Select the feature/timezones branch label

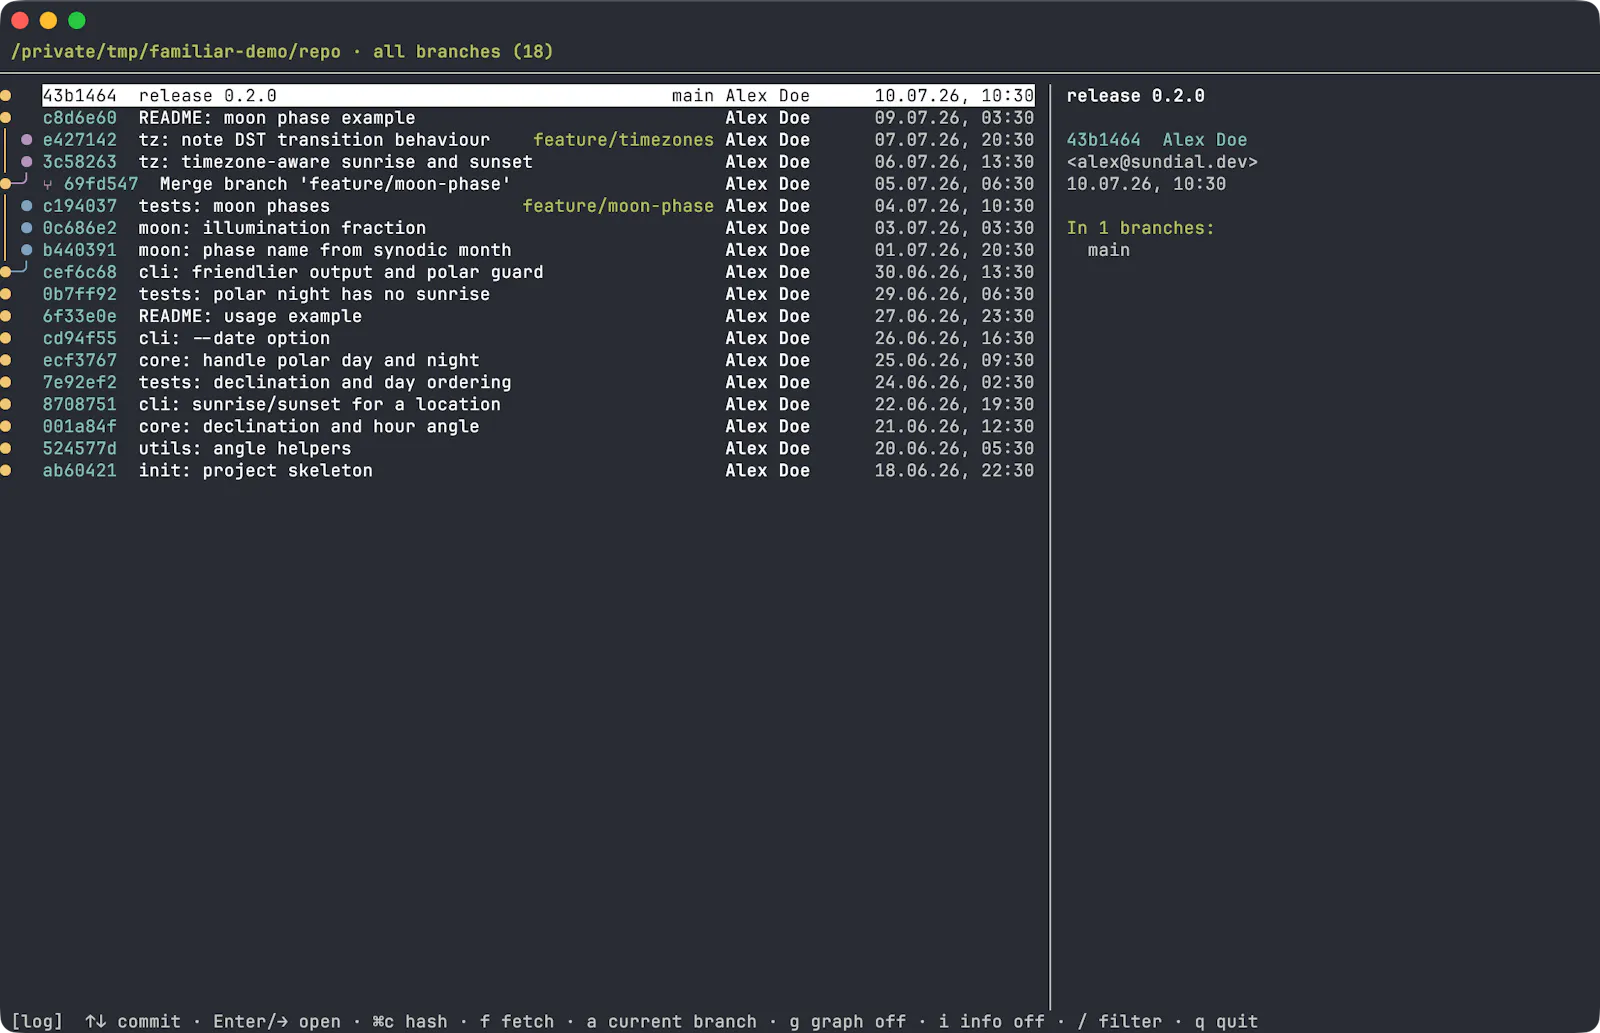click(623, 140)
